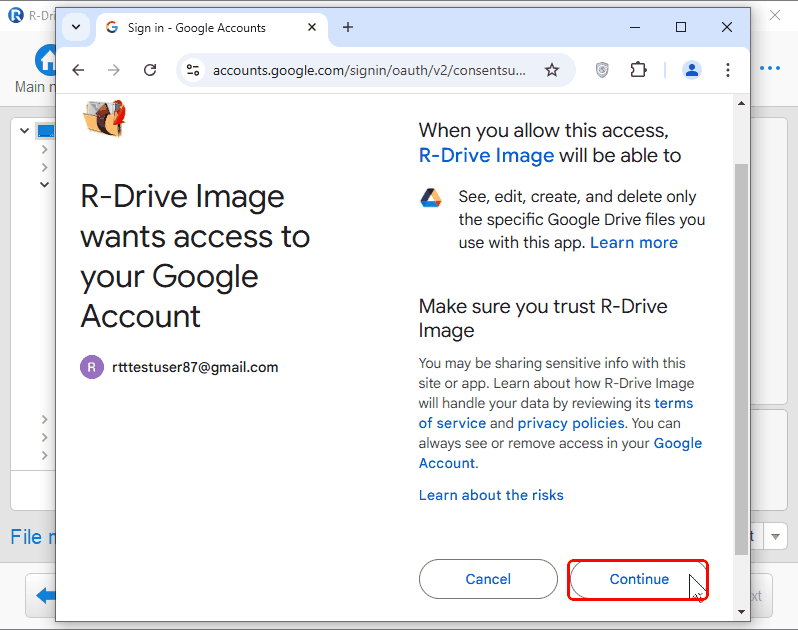Click the vertical scrollbar thumb
Viewport: 798px width, 630px height.
[742, 359]
